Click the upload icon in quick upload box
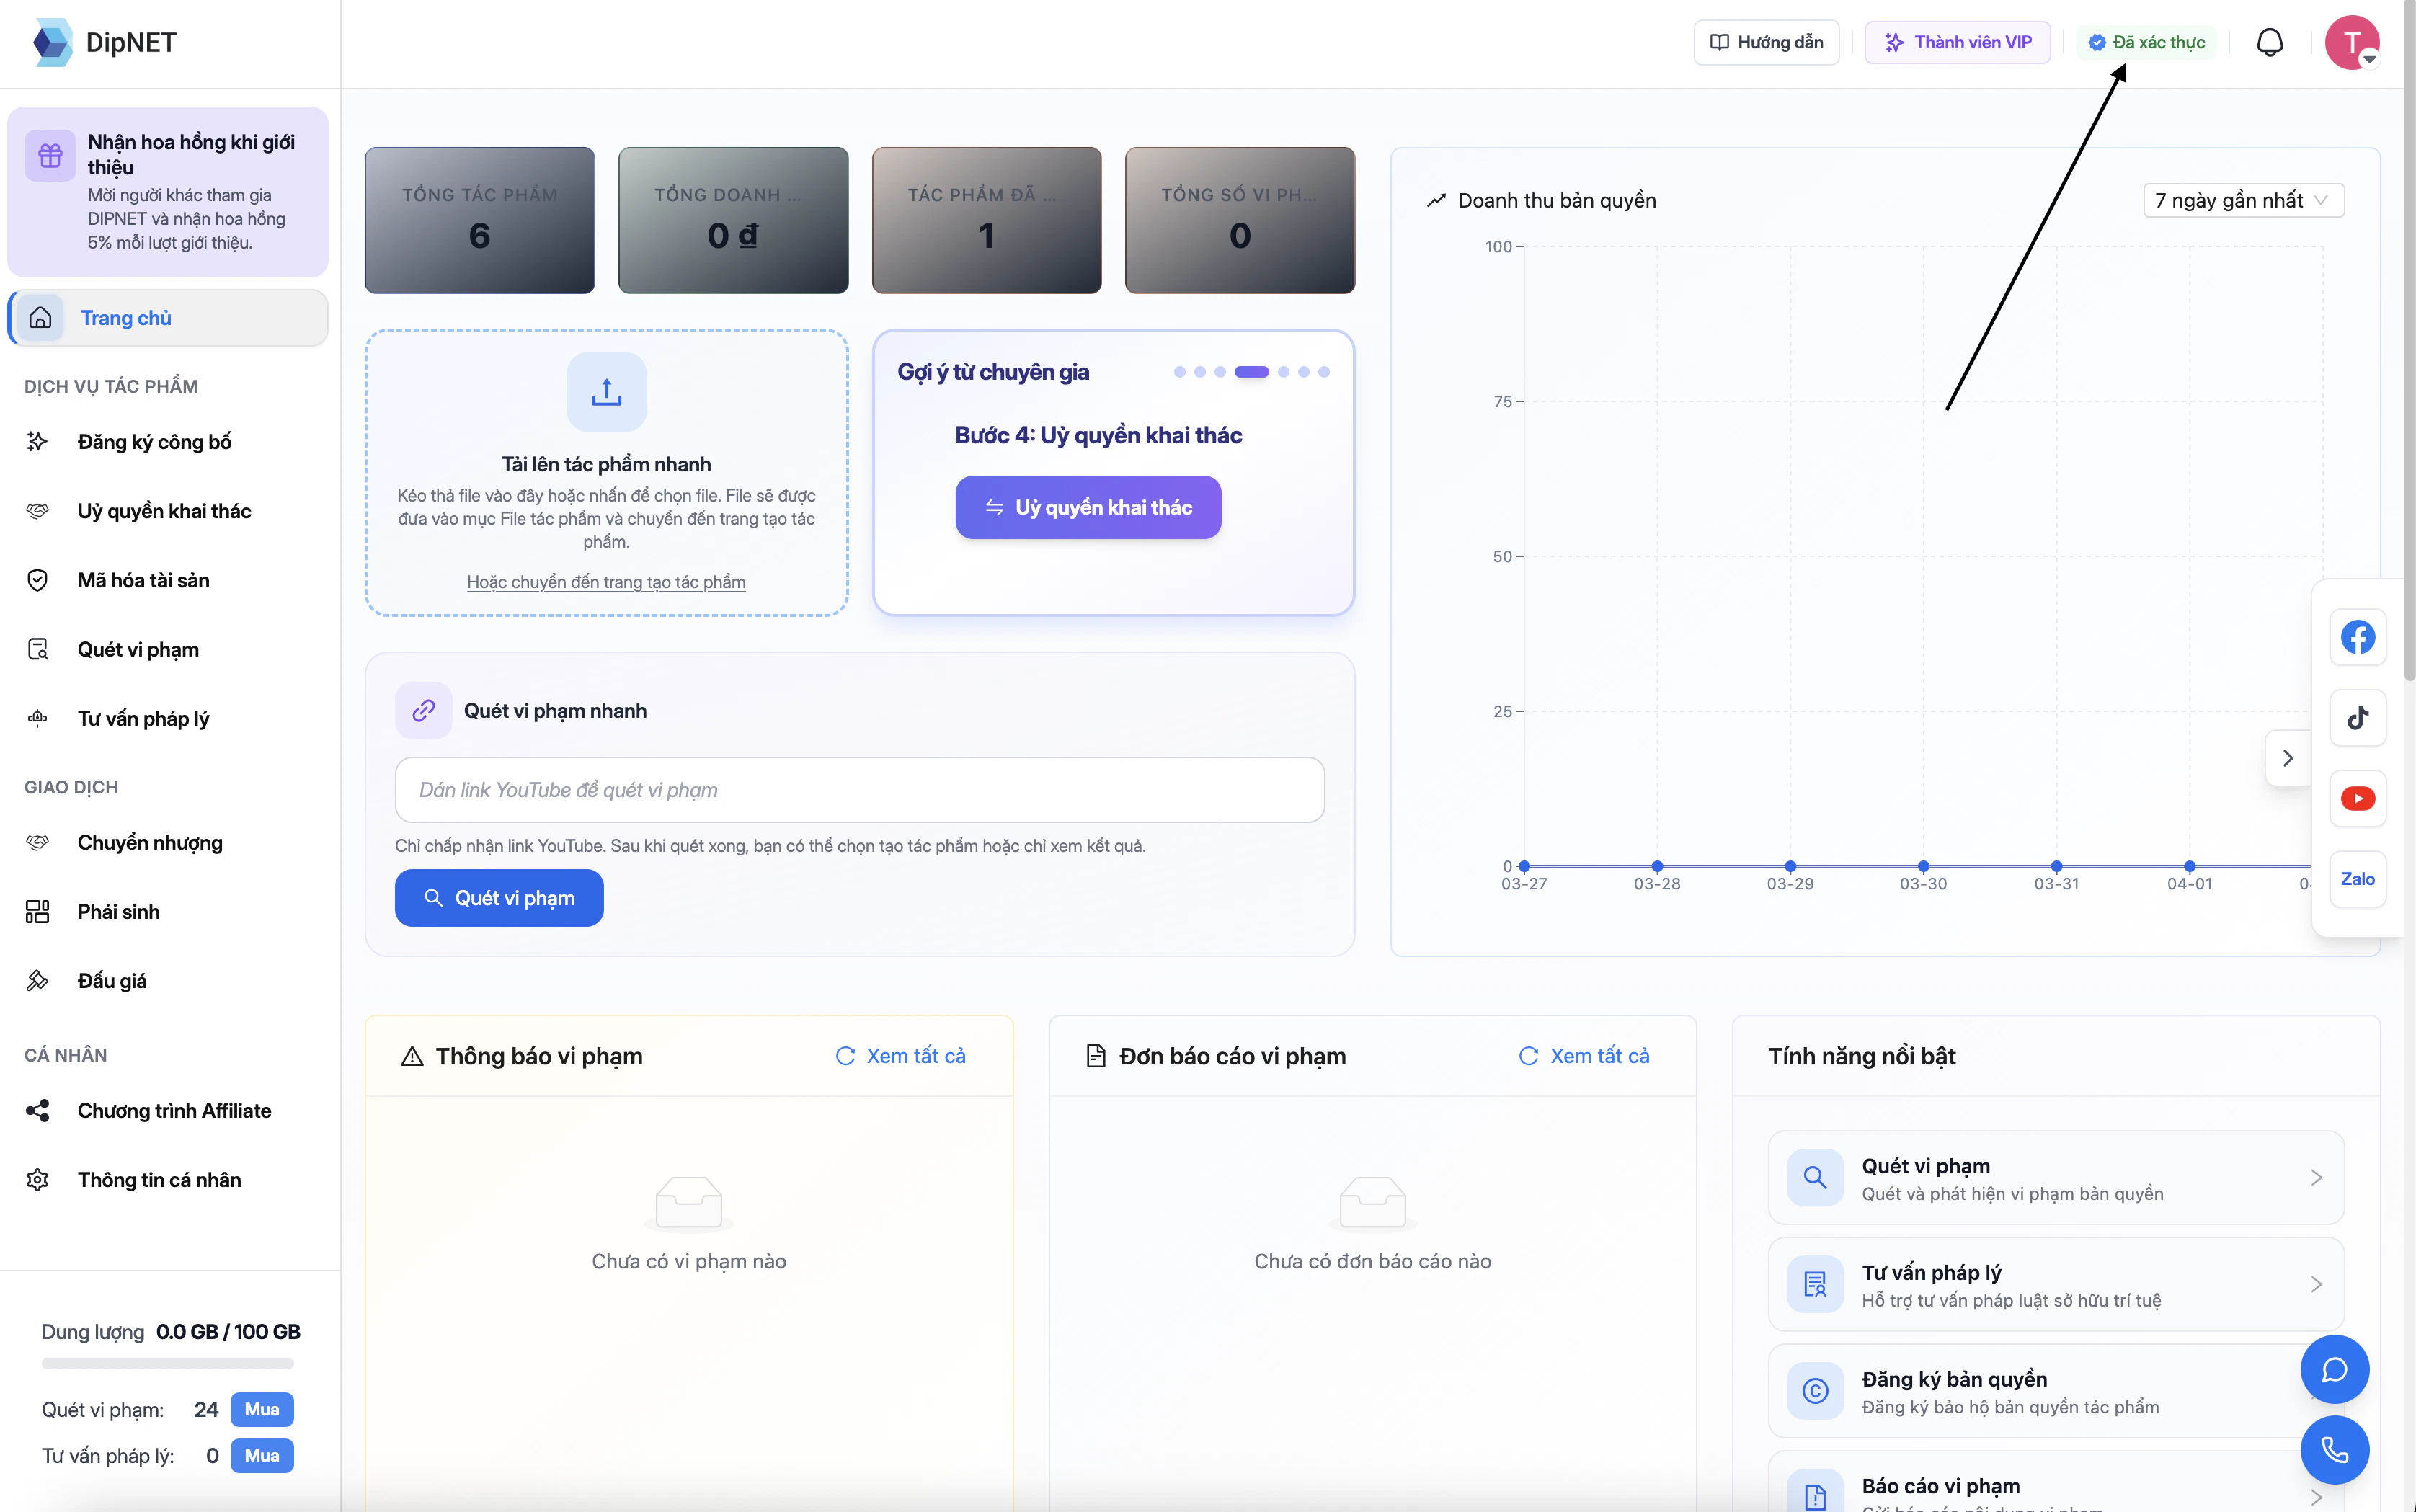This screenshot has height=1512, width=2416. click(606, 392)
